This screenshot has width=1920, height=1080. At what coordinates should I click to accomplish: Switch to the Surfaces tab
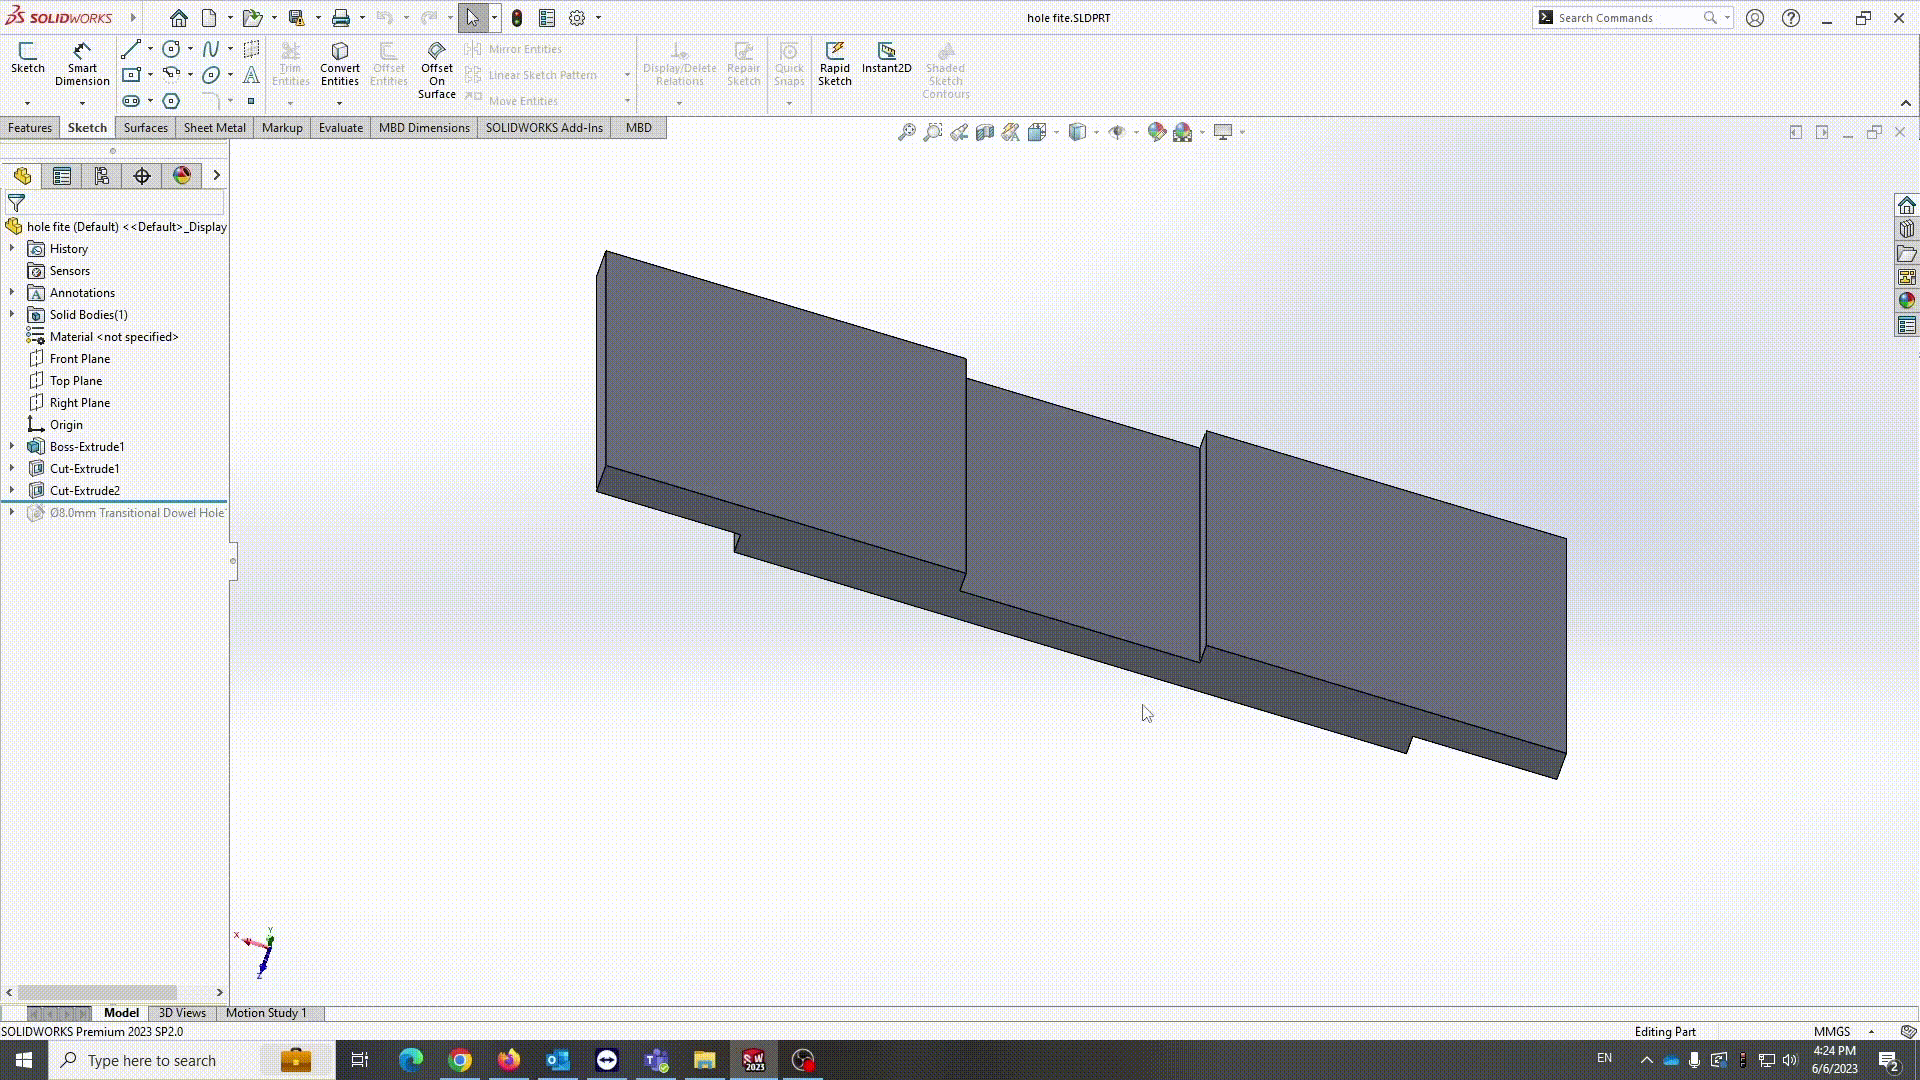(x=146, y=128)
